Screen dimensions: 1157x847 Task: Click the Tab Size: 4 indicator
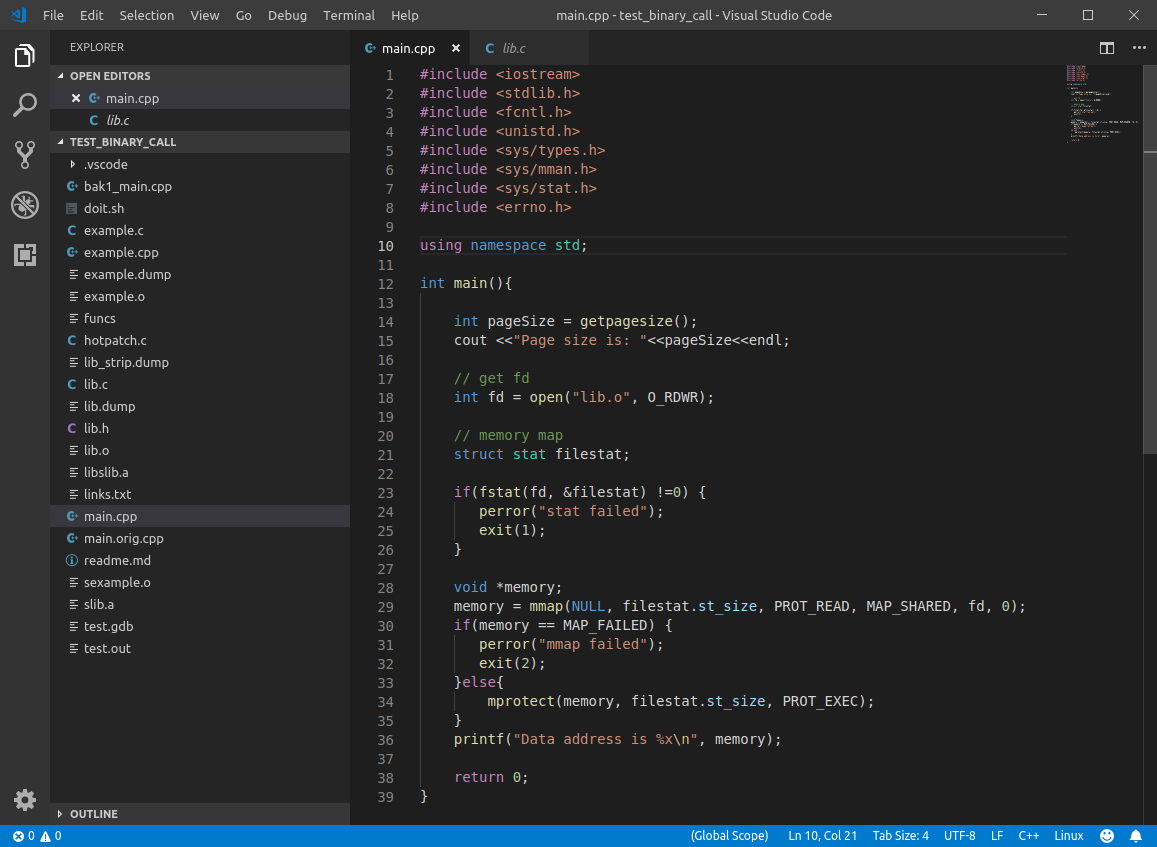900,836
